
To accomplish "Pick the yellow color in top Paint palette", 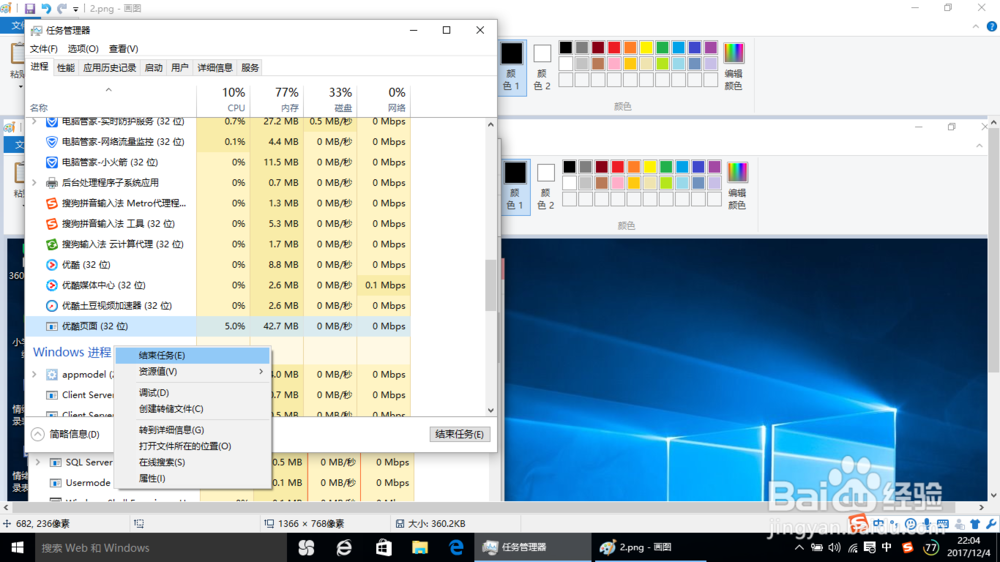I will pyautogui.click(x=646, y=48).
